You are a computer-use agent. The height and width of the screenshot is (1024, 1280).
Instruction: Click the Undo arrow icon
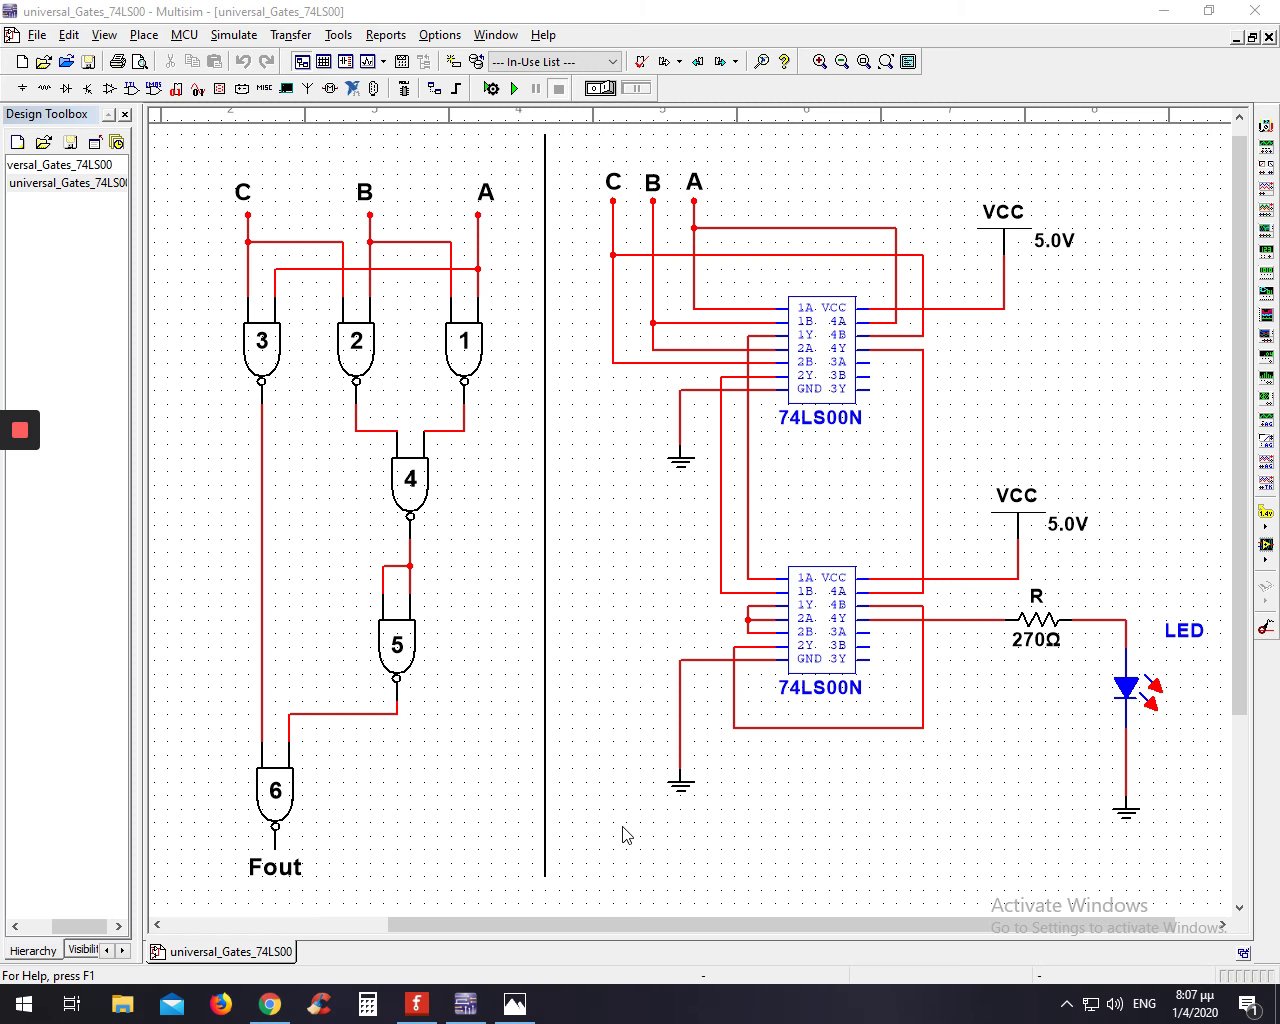point(243,62)
